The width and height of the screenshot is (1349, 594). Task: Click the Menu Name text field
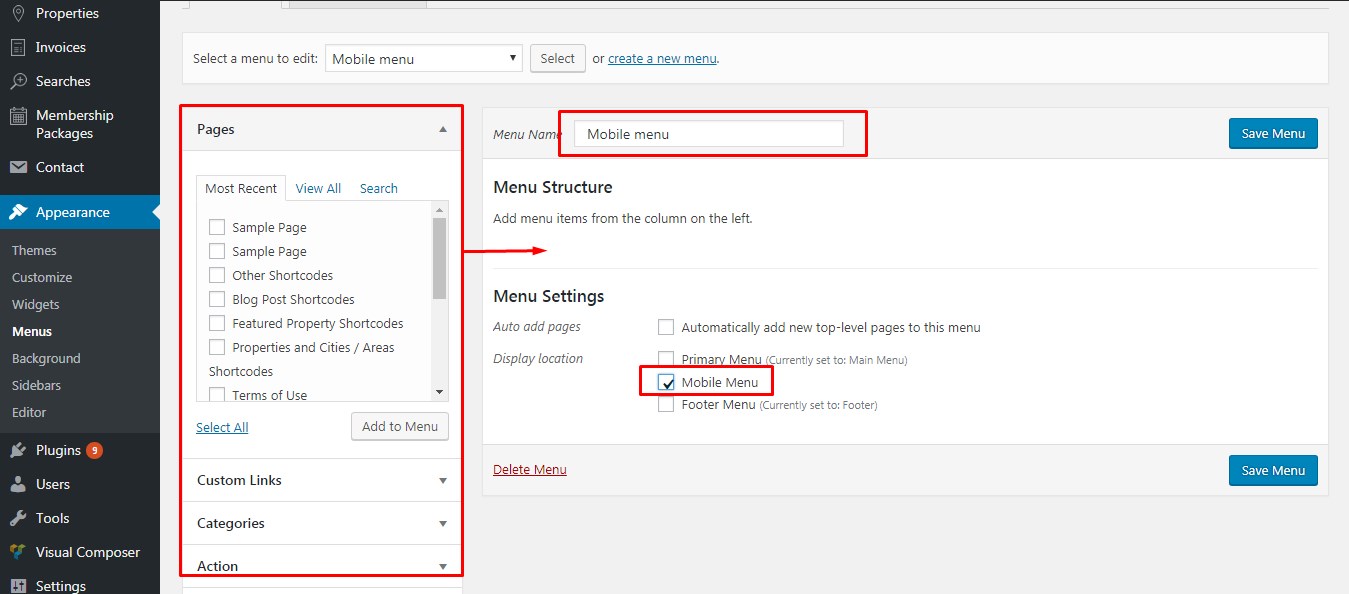(x=708, y=134)
